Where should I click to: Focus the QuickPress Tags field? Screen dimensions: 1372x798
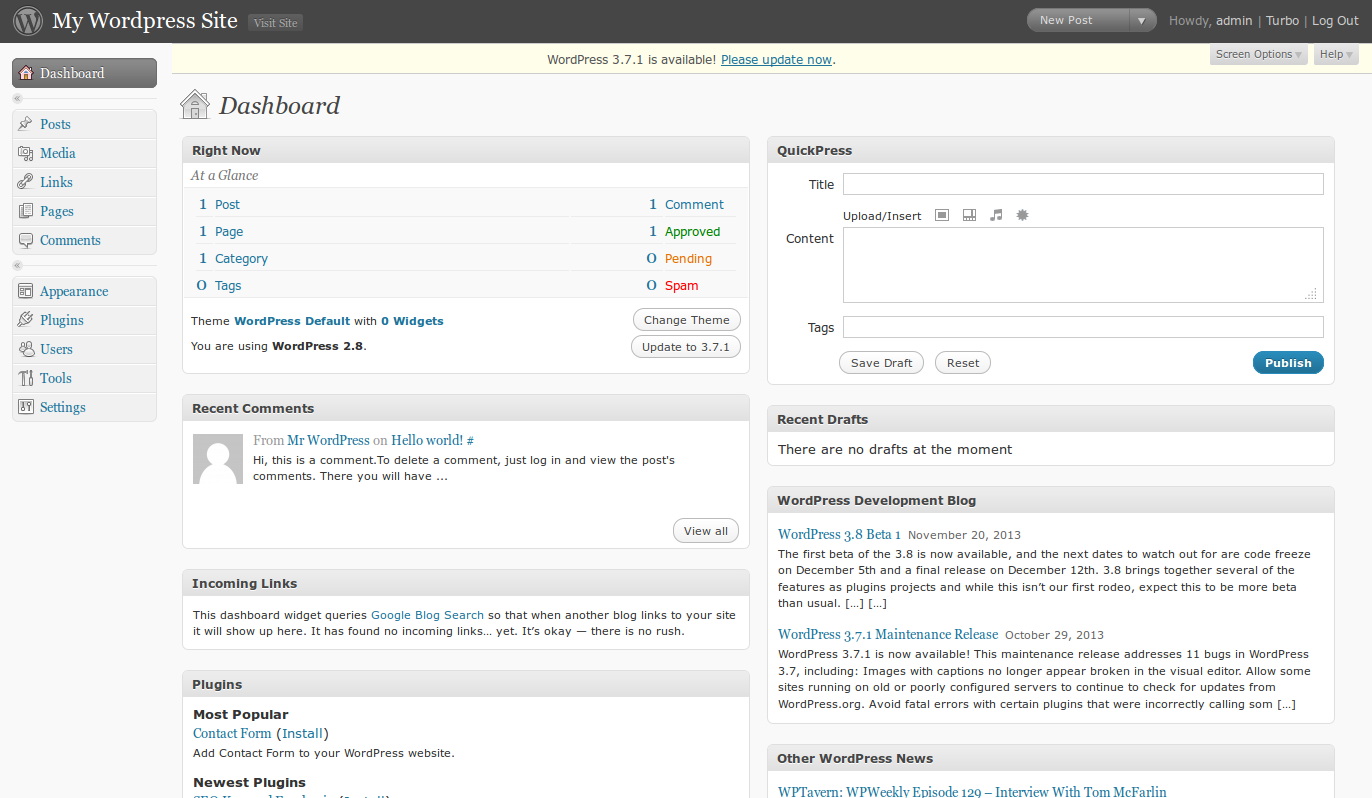pyautogui.click(x=1083, y=327)
